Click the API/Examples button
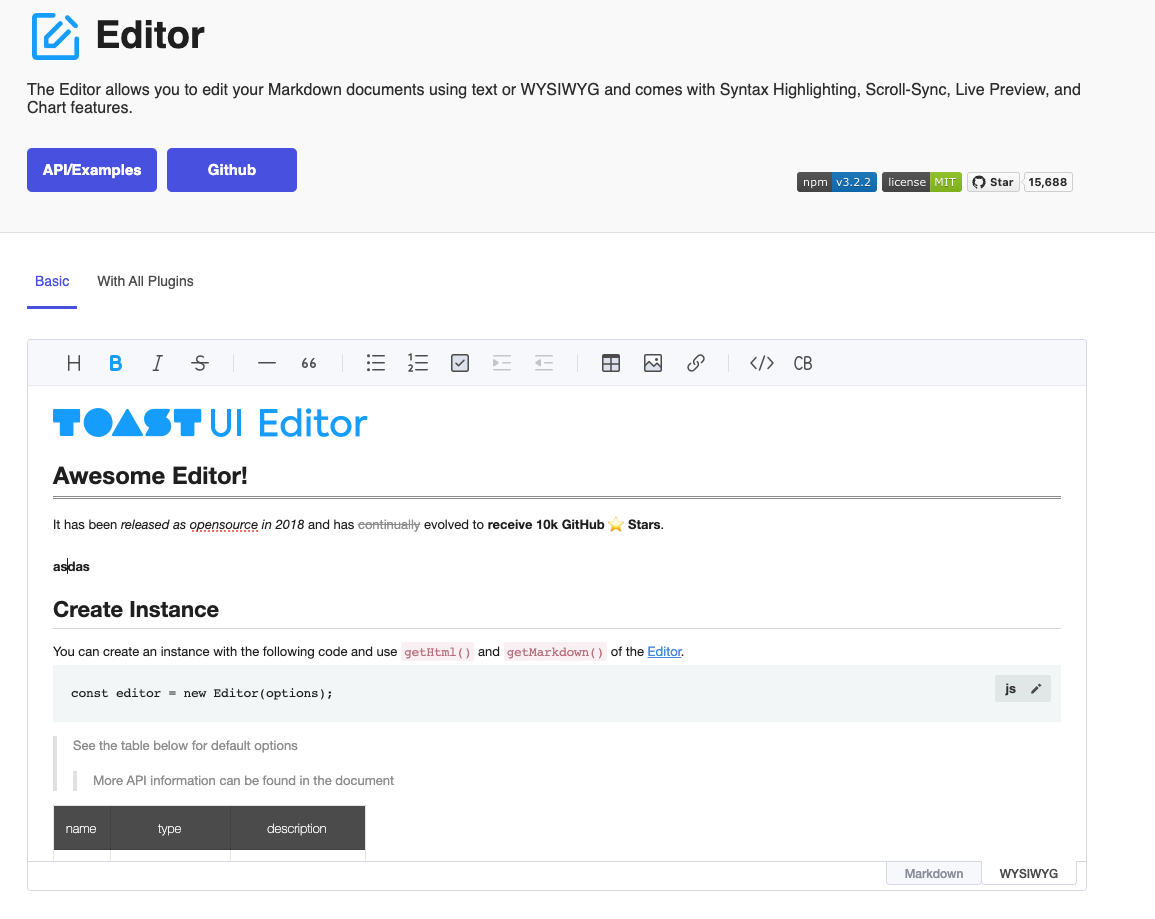The image size is (1155, 919). click(x=92, y=170)
